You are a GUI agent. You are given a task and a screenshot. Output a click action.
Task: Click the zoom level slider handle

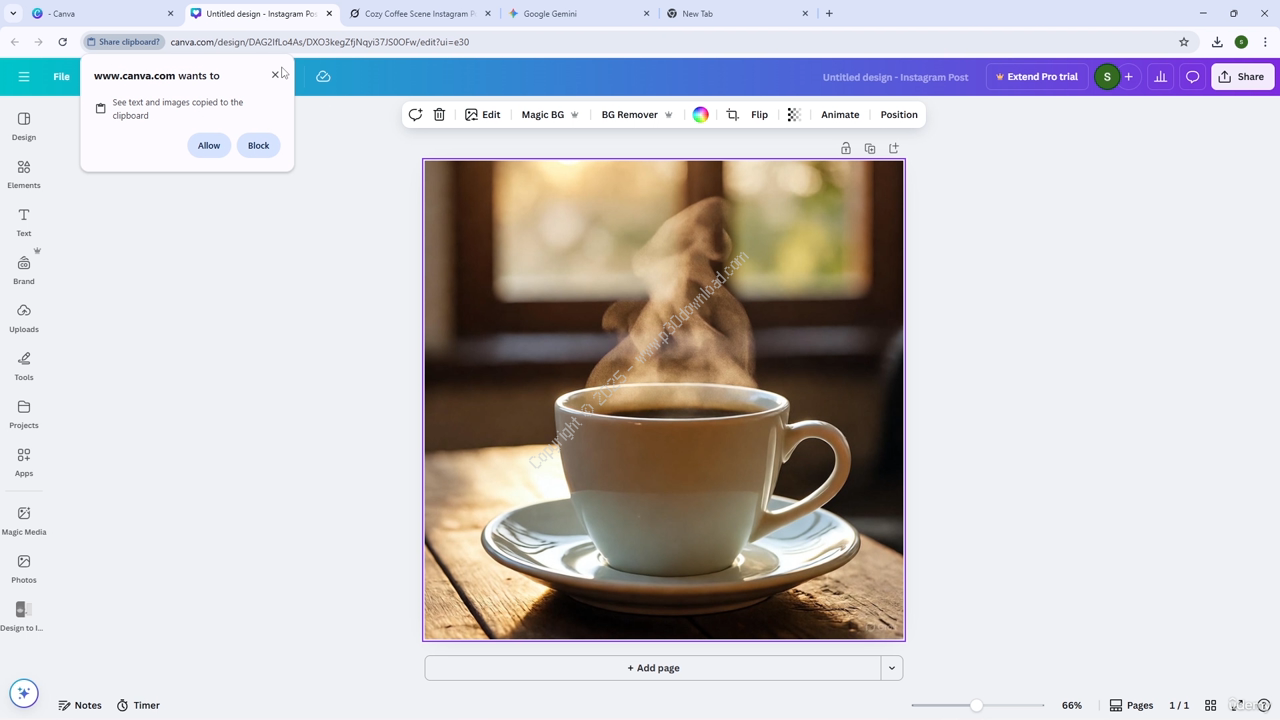[x=976, y=705]
